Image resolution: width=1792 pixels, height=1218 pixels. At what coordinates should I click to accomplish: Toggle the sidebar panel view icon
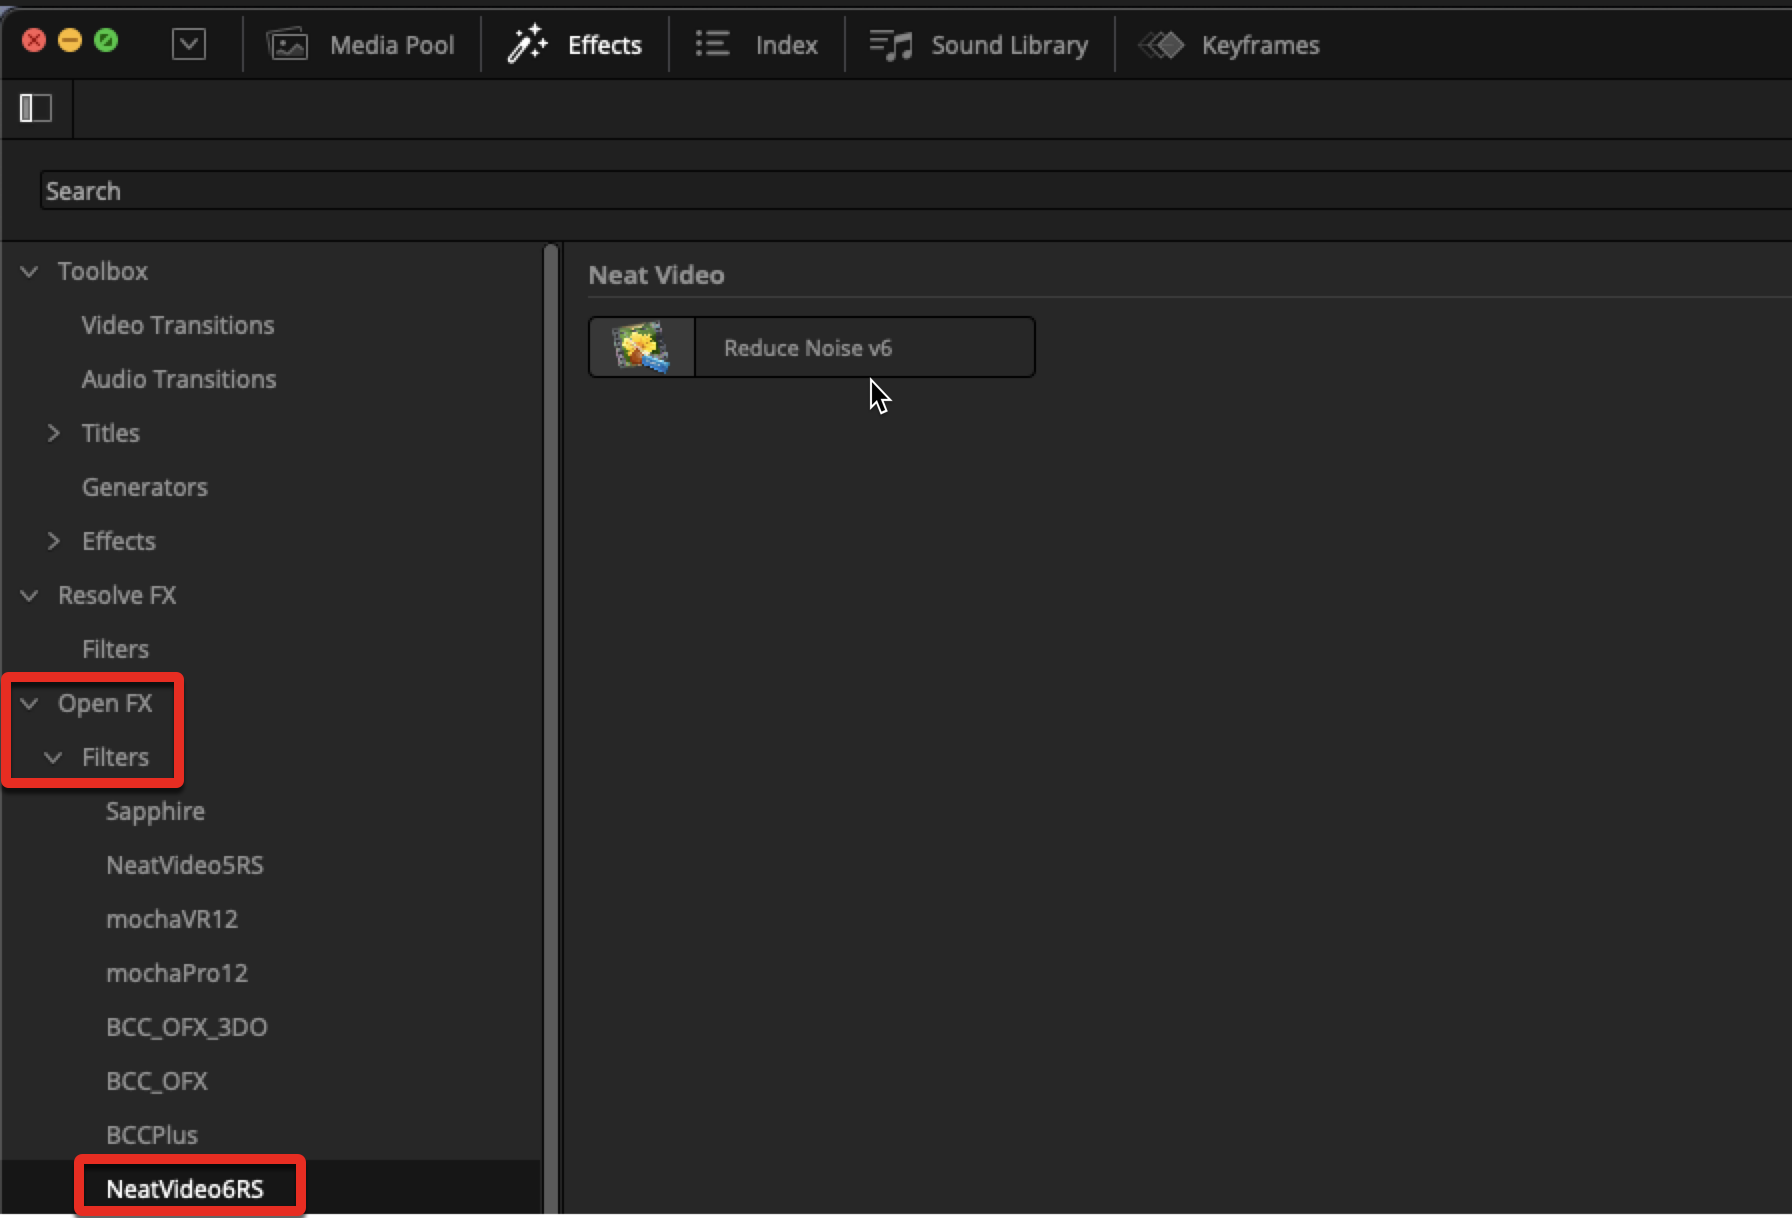(x=36, y=108)
